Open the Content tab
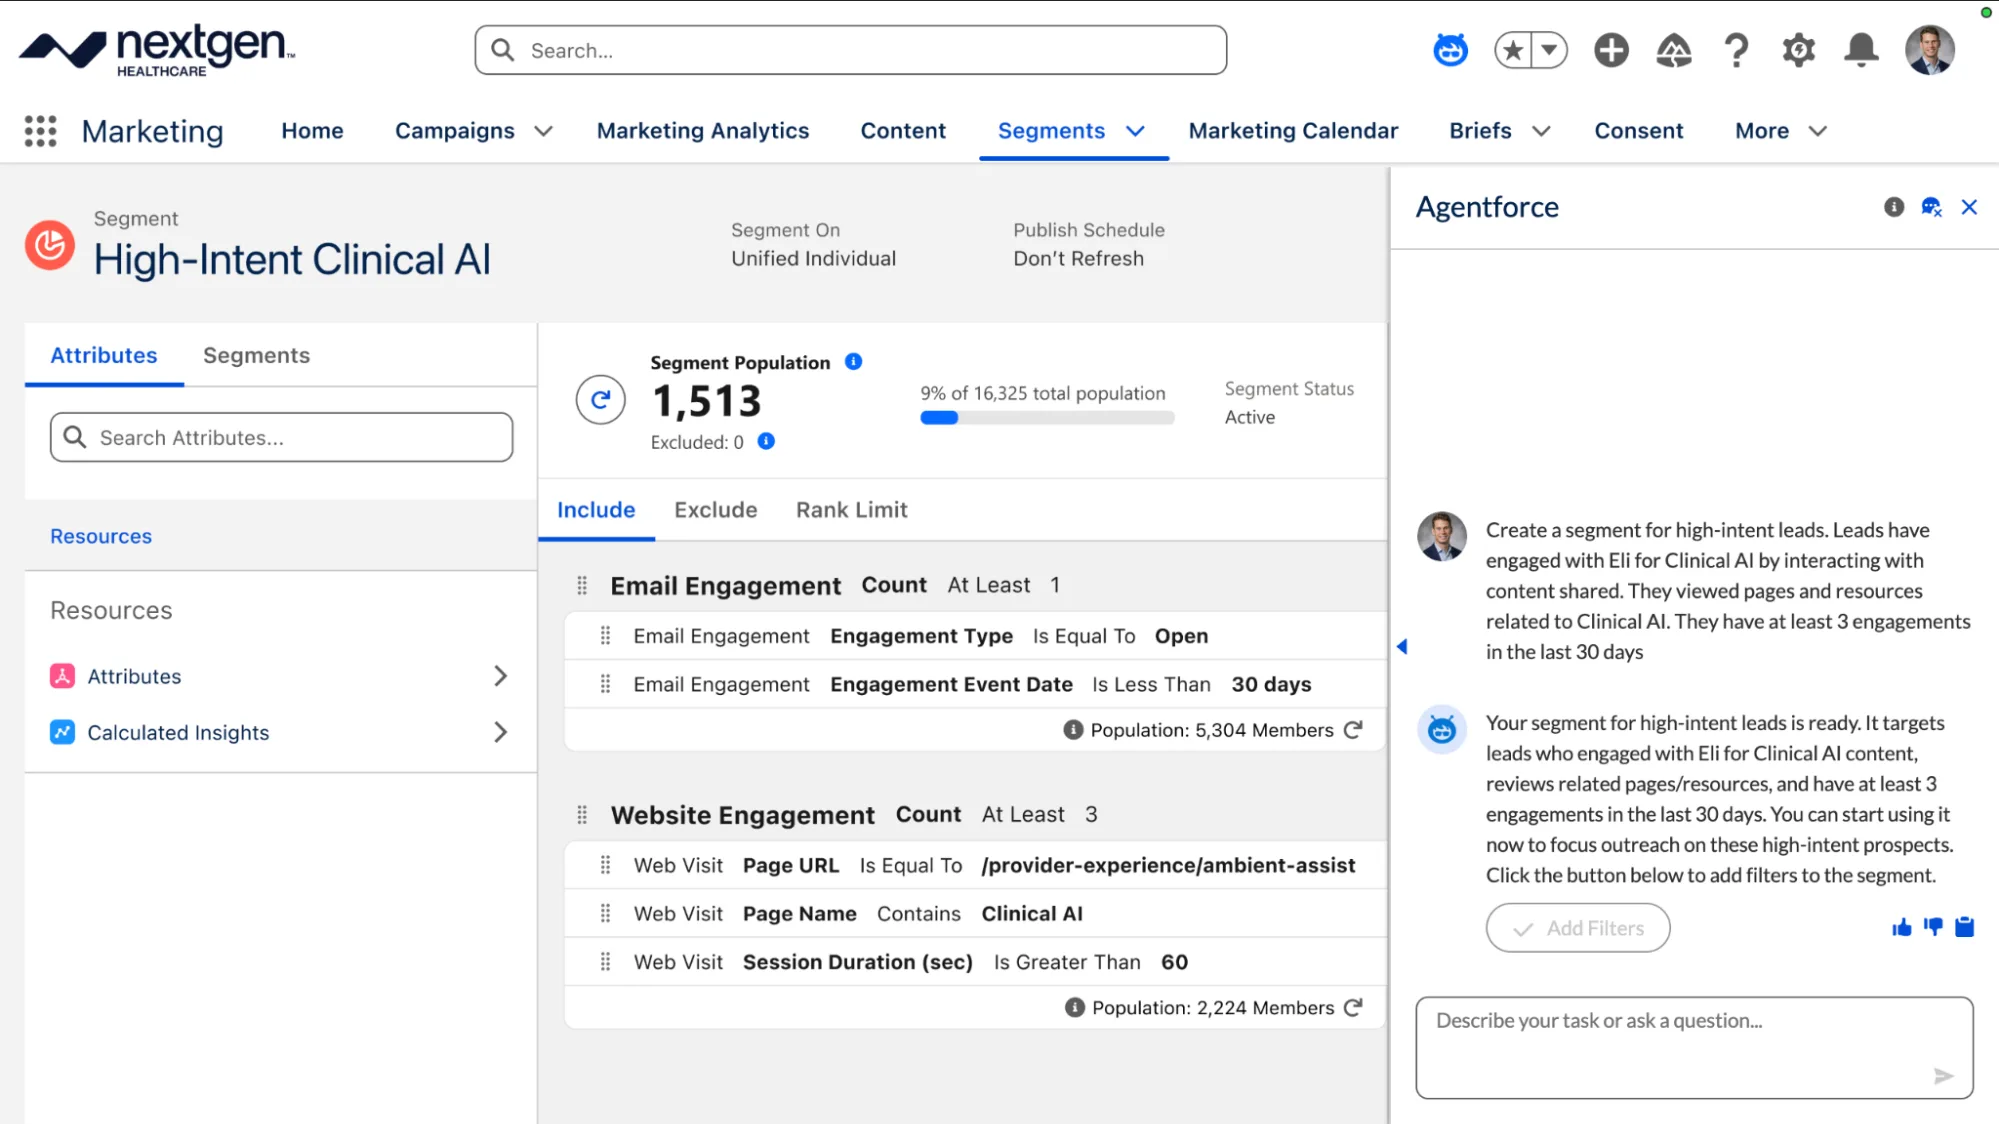The height and width of the screenshot is (1125, 1999). coord(903,131)
